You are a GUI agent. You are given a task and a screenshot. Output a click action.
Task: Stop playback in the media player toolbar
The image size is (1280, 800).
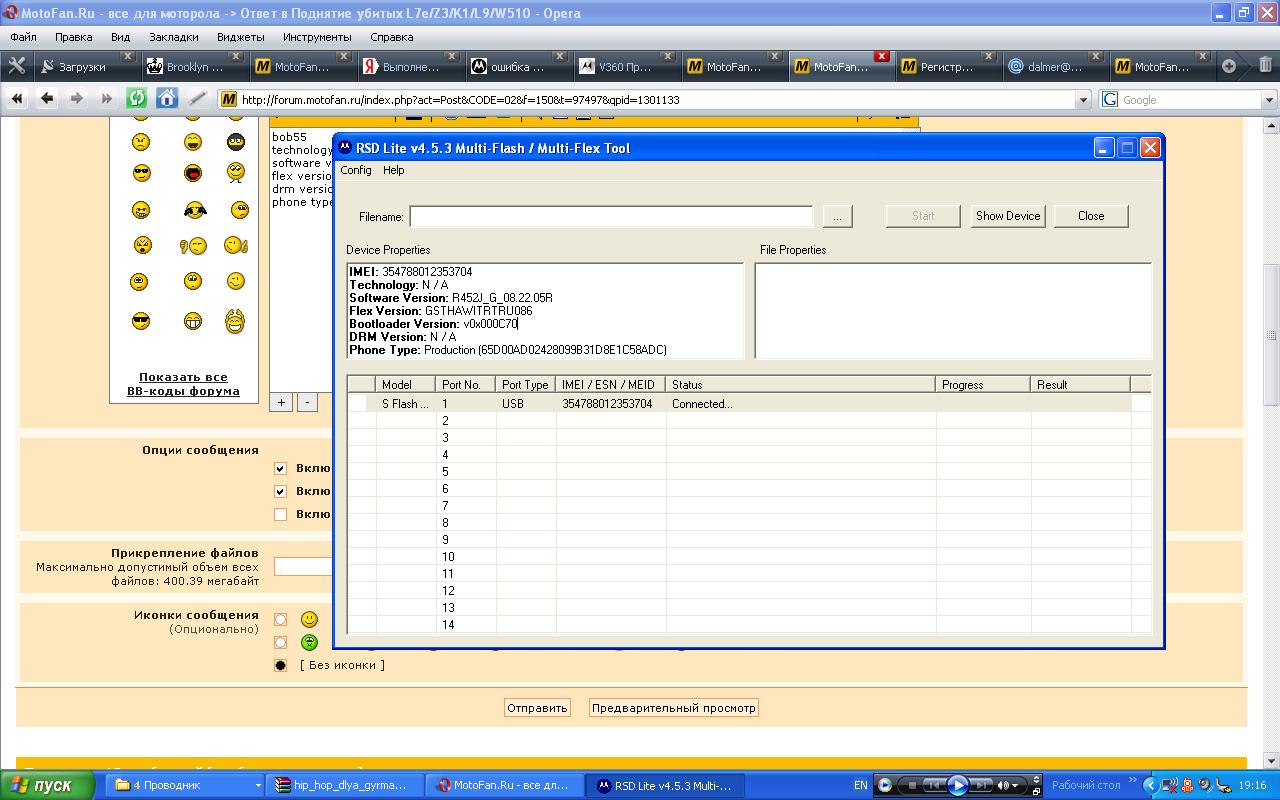(x=912, y=785)
